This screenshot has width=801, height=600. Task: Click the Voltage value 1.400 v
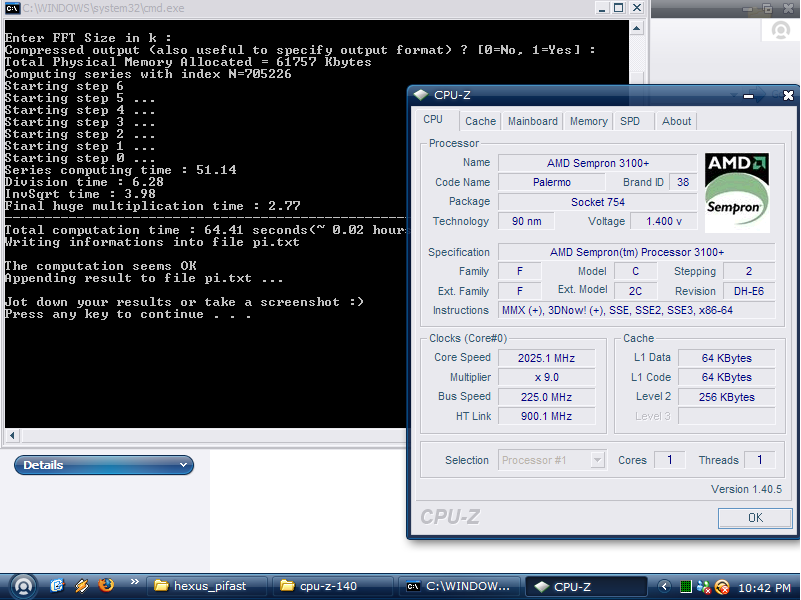(x=664, y=221)
